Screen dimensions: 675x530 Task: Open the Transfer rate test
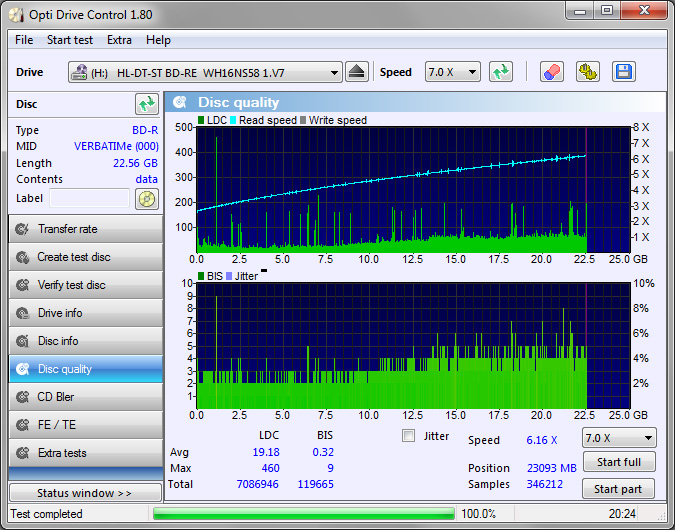pos(85,229)
